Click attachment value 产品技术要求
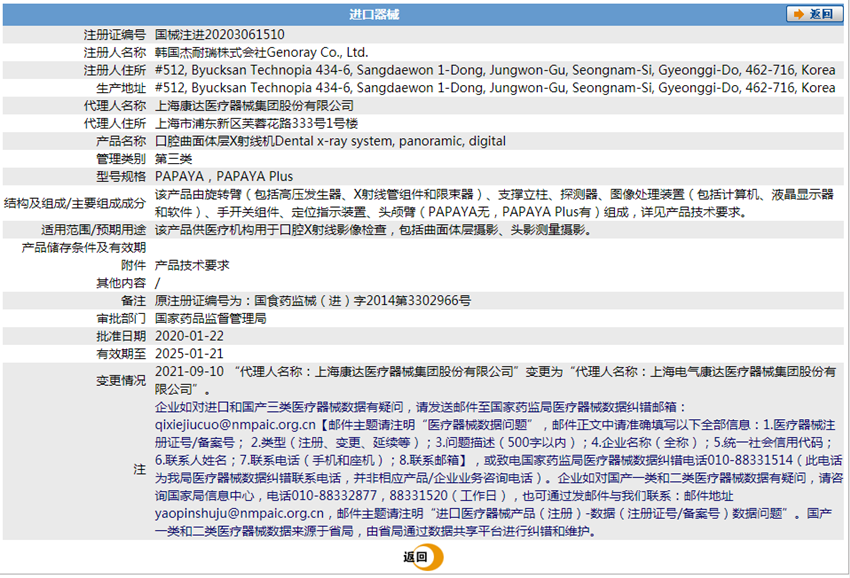 click(x=192, y=265)
